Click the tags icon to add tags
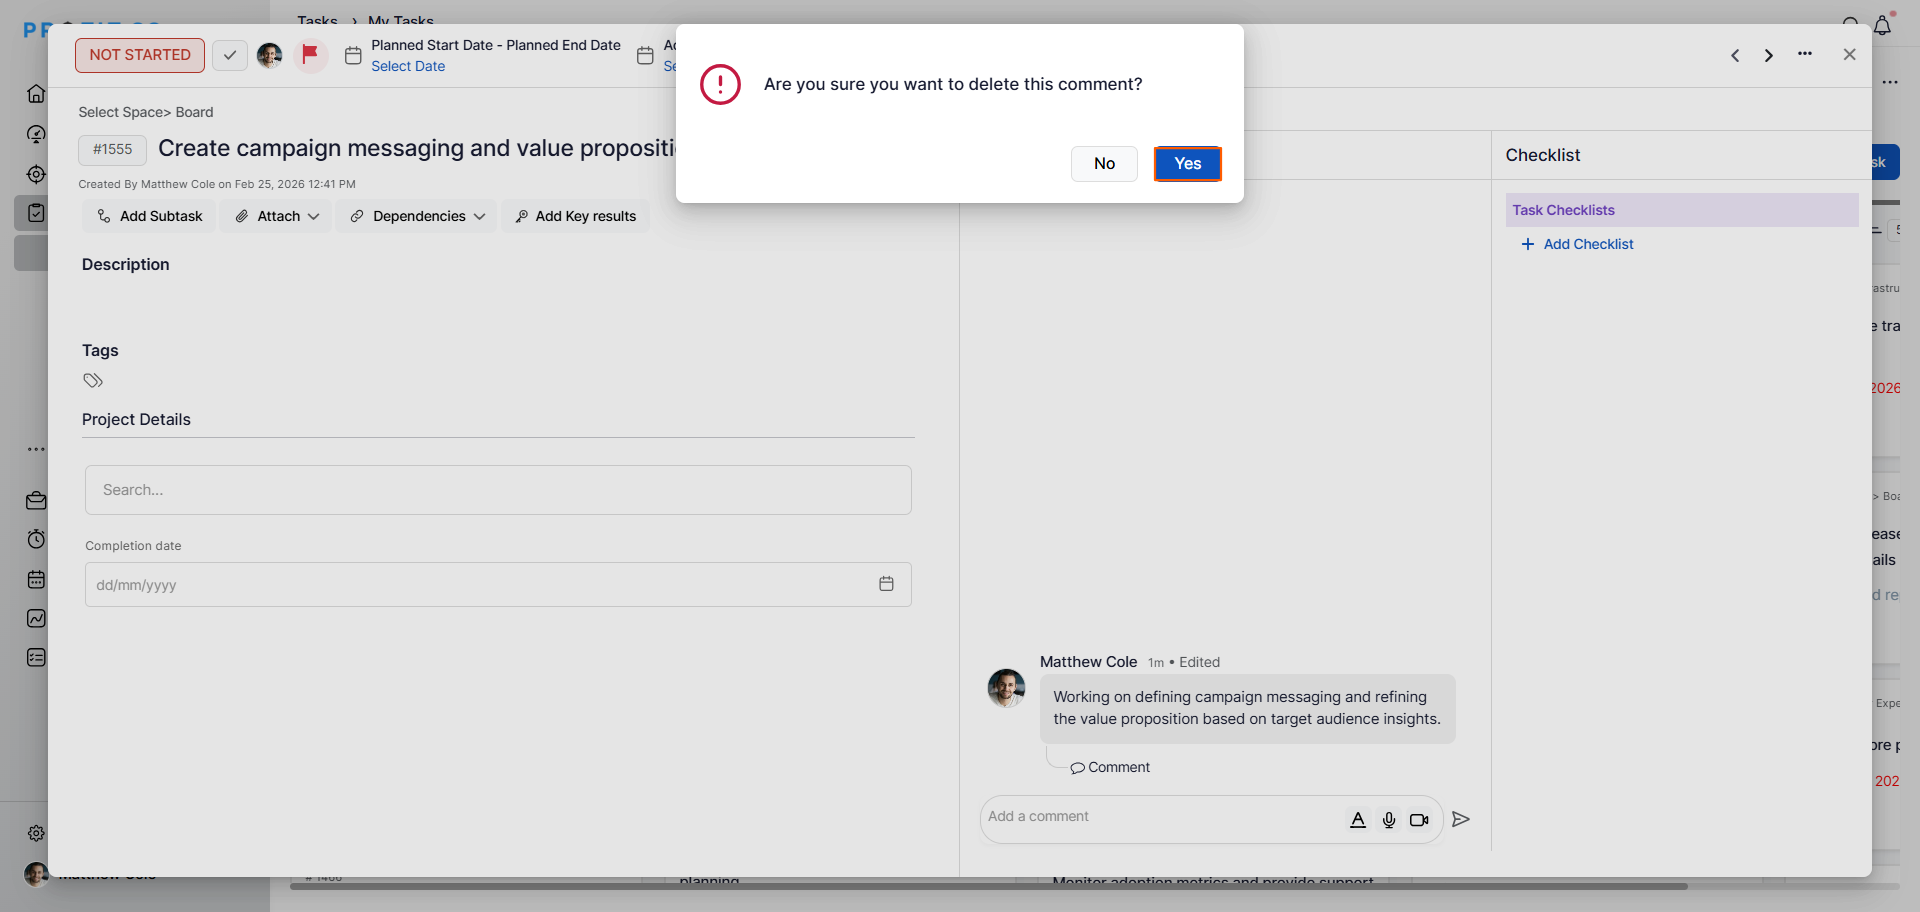Screen dimensions: 1920x912 93,380
